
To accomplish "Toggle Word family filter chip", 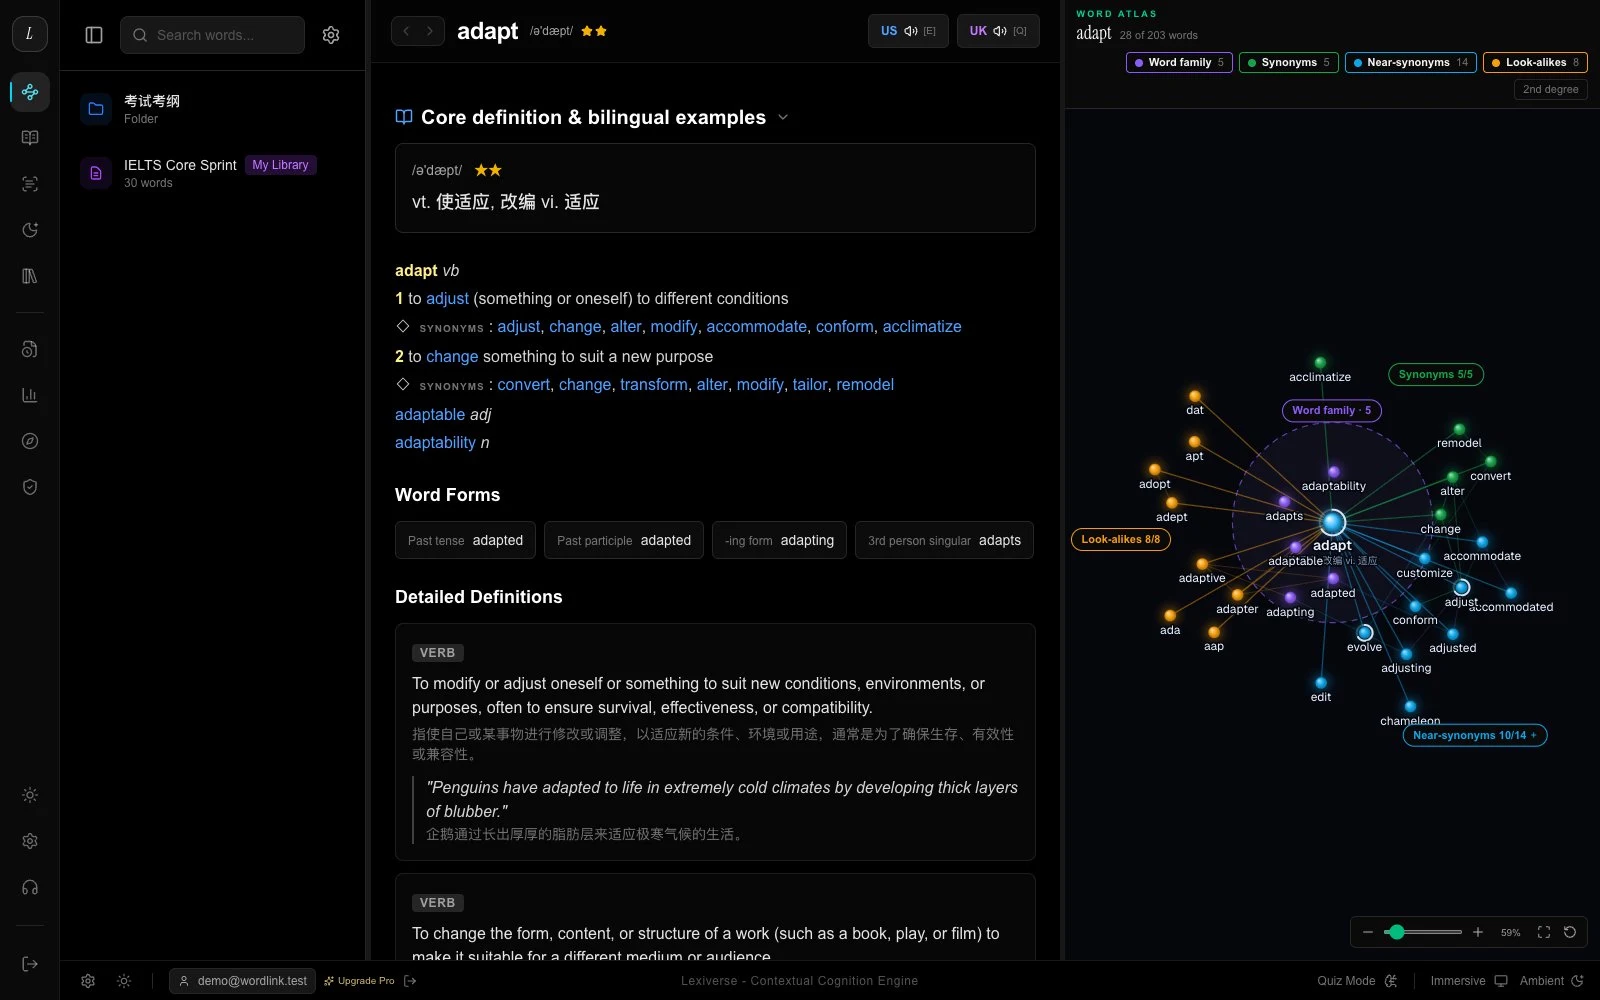I will pos(1179,62).
